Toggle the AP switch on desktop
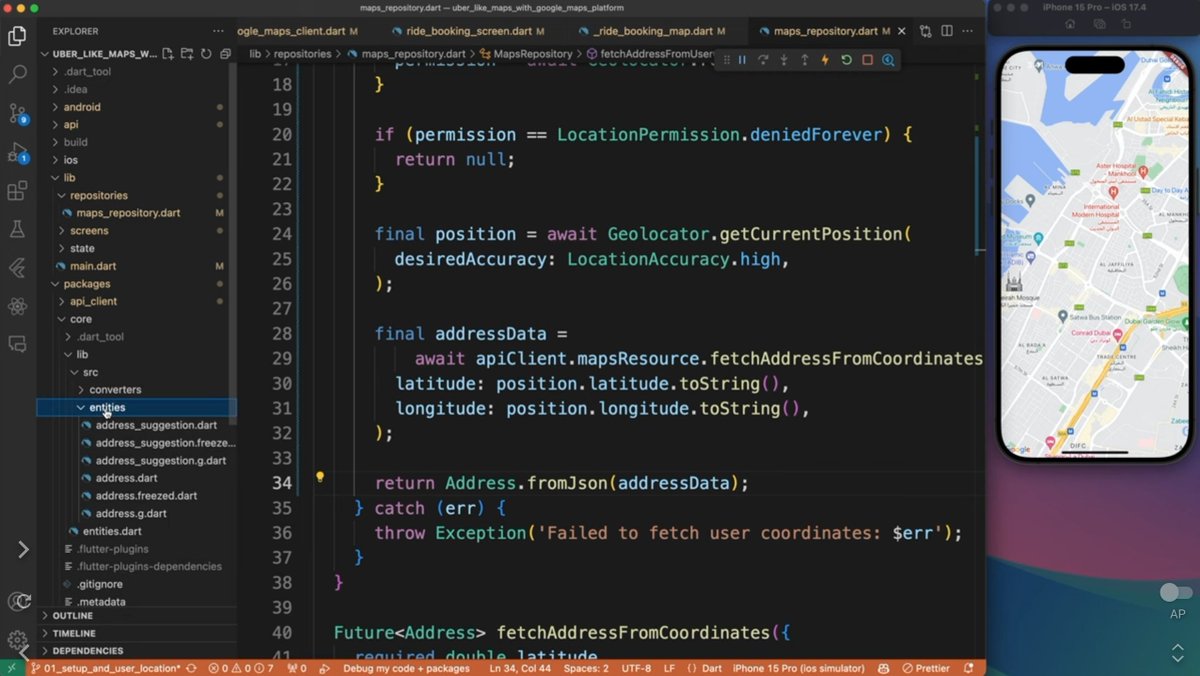 point(1176,593)
